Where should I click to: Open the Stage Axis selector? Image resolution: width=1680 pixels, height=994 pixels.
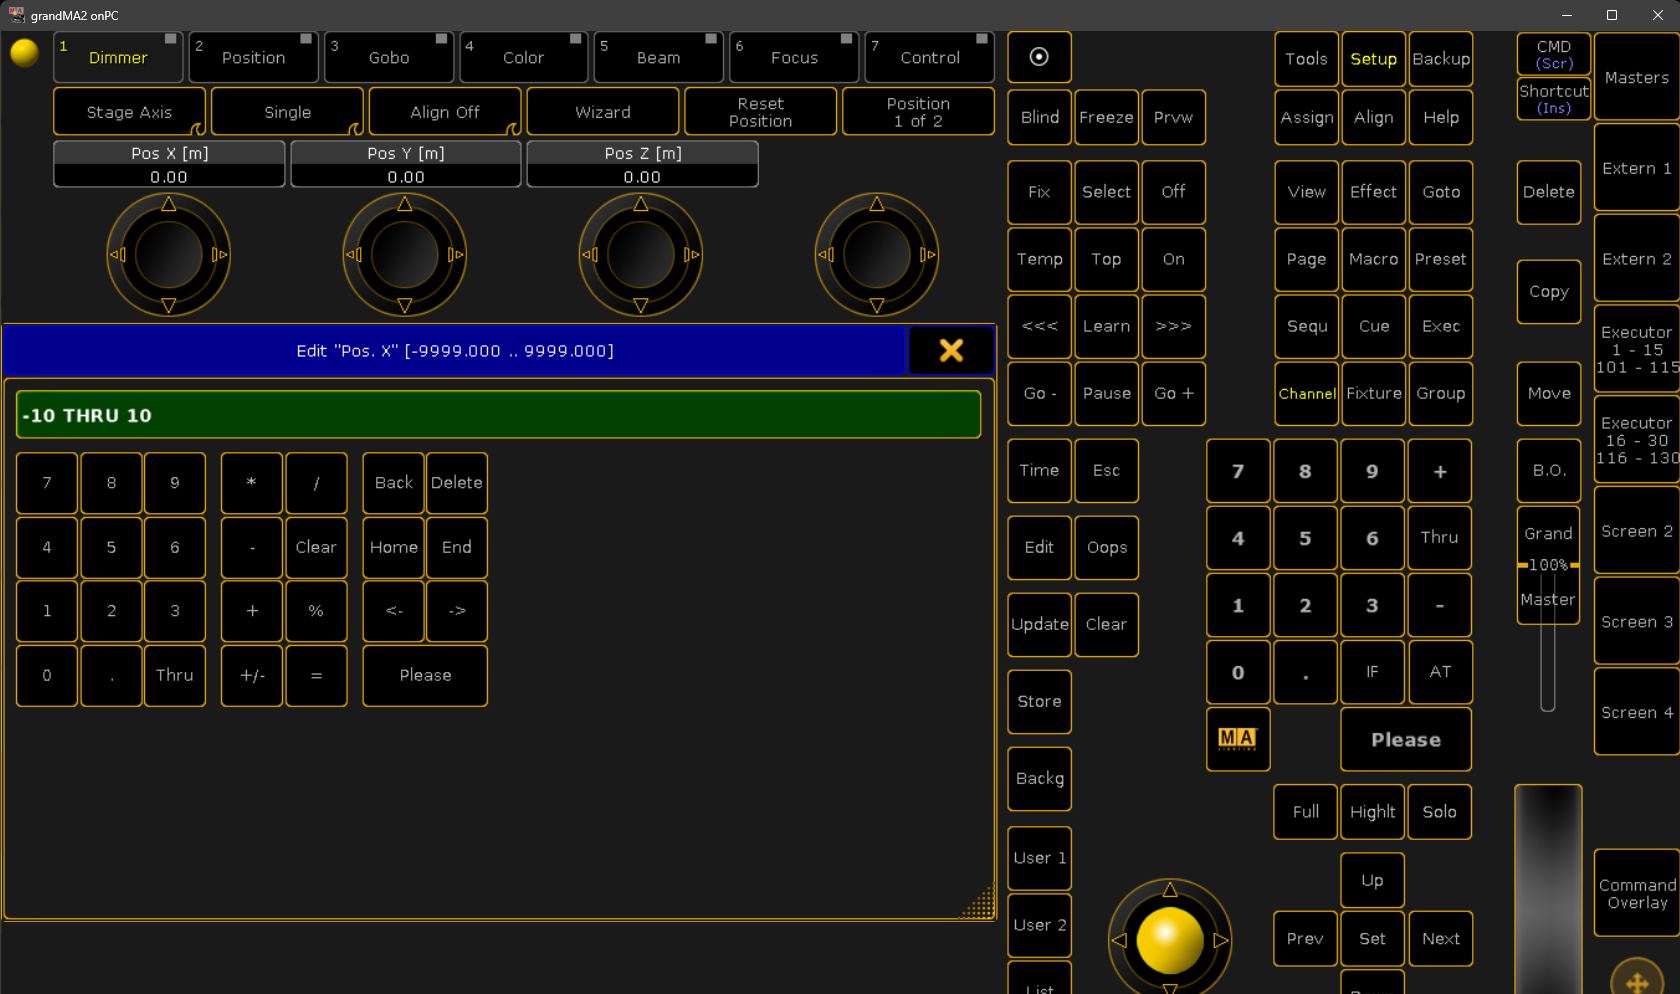(129, 111)
